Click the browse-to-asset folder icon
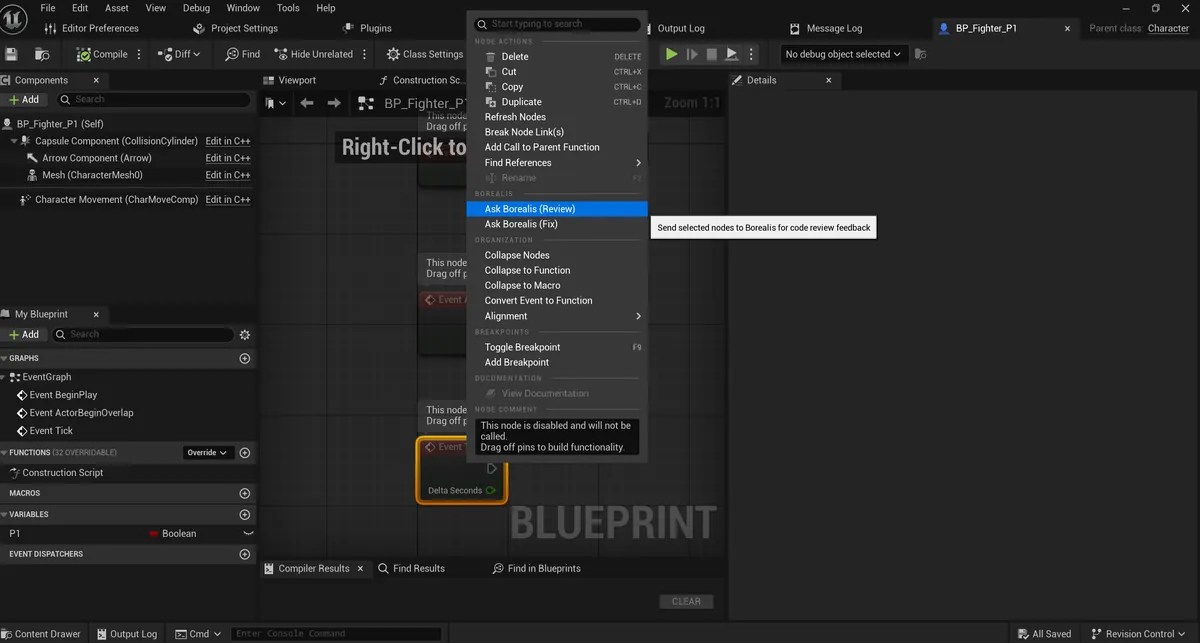This screenshot has height=643, width=1200. pos(42,54)
